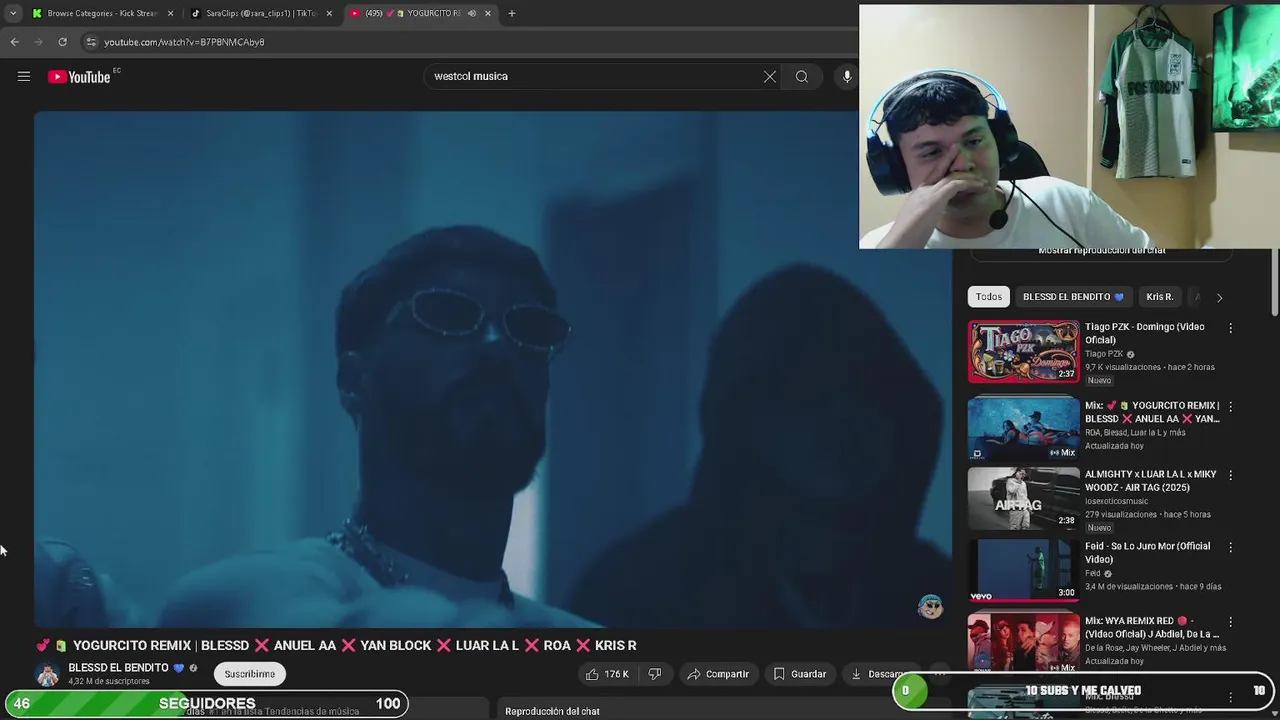Screen dimensions: 1280x720
Task: Close the Kick Browse Categories tab
Action: (x=170, y=13)
